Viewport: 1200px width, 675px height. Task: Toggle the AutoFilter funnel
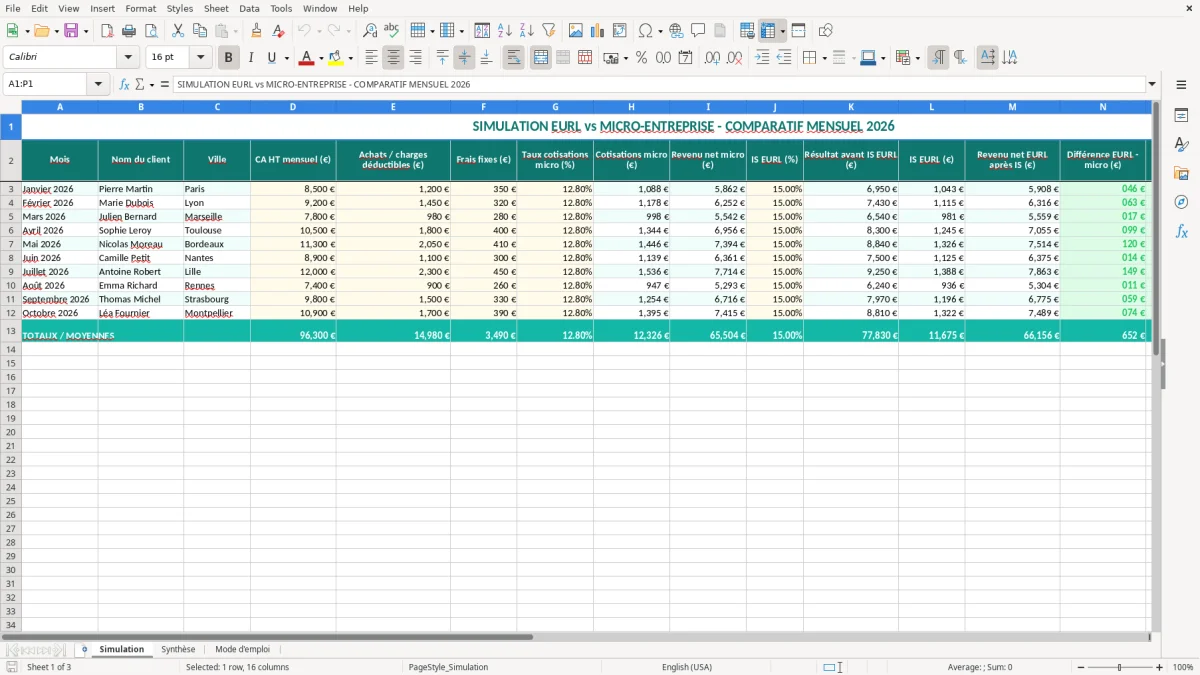point(548,31)
